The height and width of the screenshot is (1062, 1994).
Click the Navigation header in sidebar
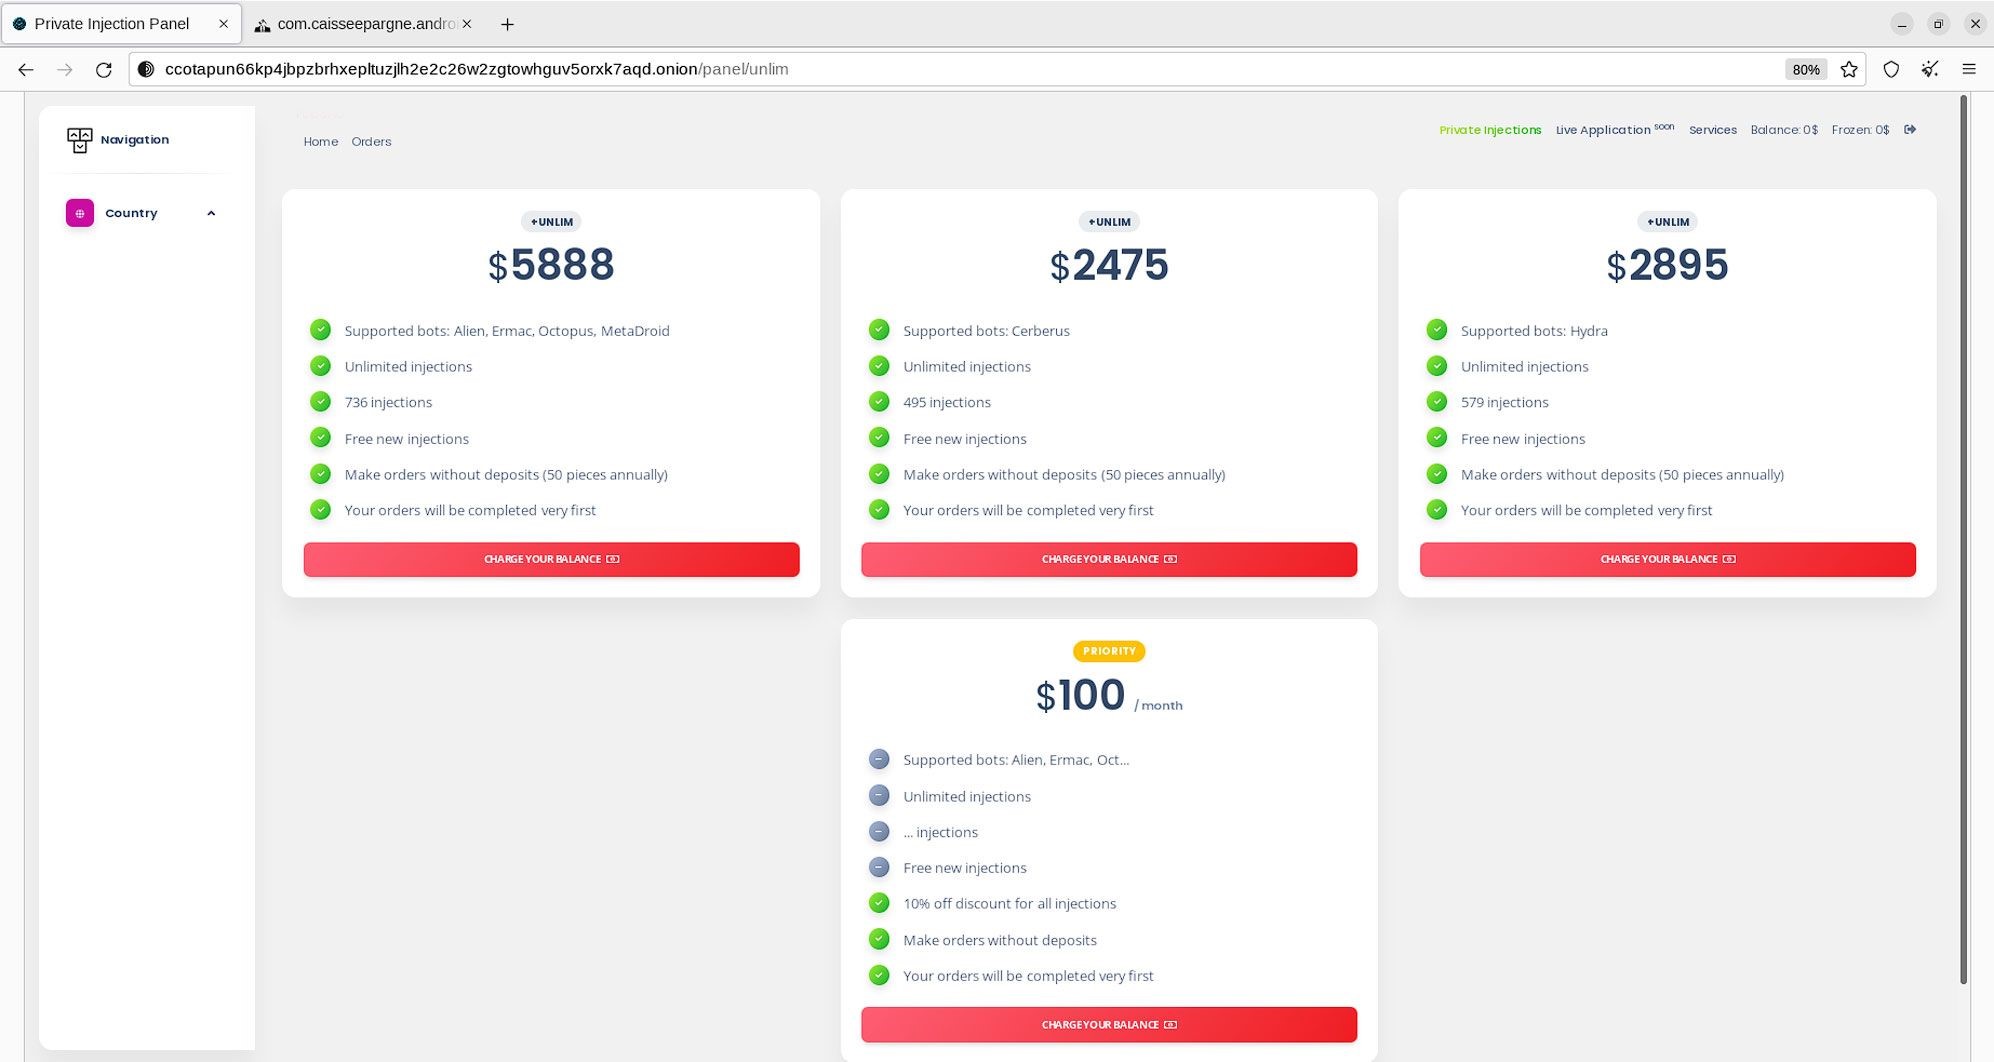(x=134, y=140)
